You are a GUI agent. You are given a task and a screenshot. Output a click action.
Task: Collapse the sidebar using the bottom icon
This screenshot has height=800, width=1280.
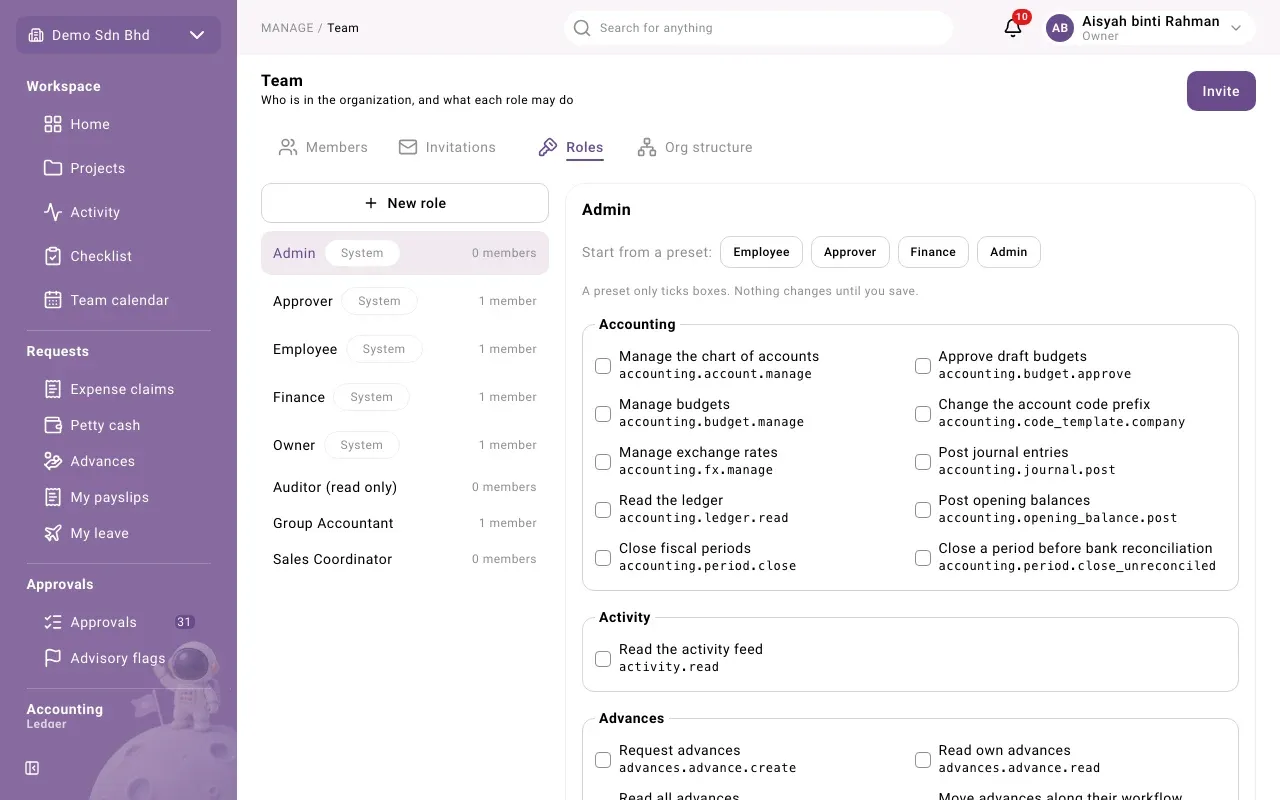[32, 768]
